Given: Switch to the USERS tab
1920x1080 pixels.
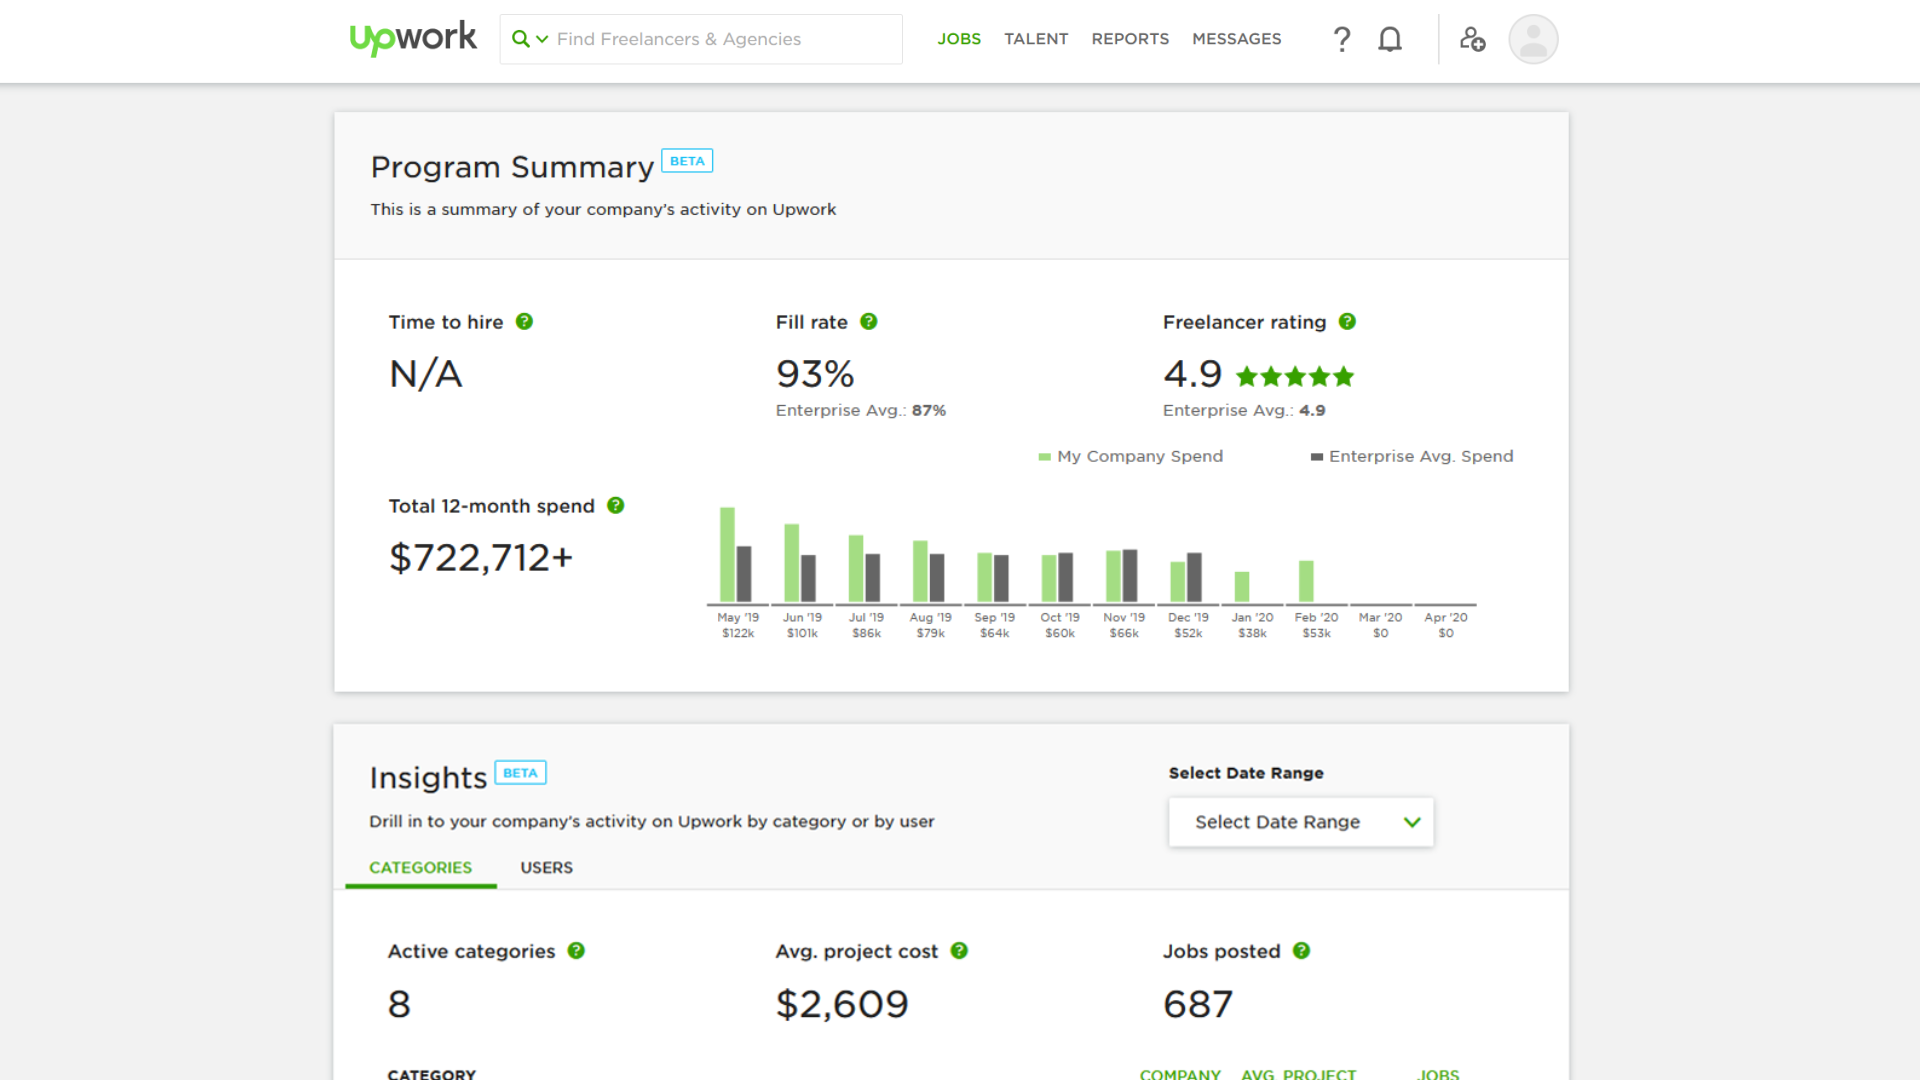Looking at the screenshot, I should tap(546, 867).
